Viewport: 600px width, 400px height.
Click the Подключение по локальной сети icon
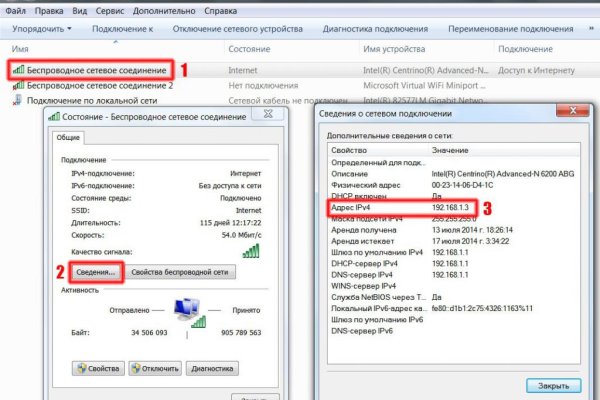[17, 101]
